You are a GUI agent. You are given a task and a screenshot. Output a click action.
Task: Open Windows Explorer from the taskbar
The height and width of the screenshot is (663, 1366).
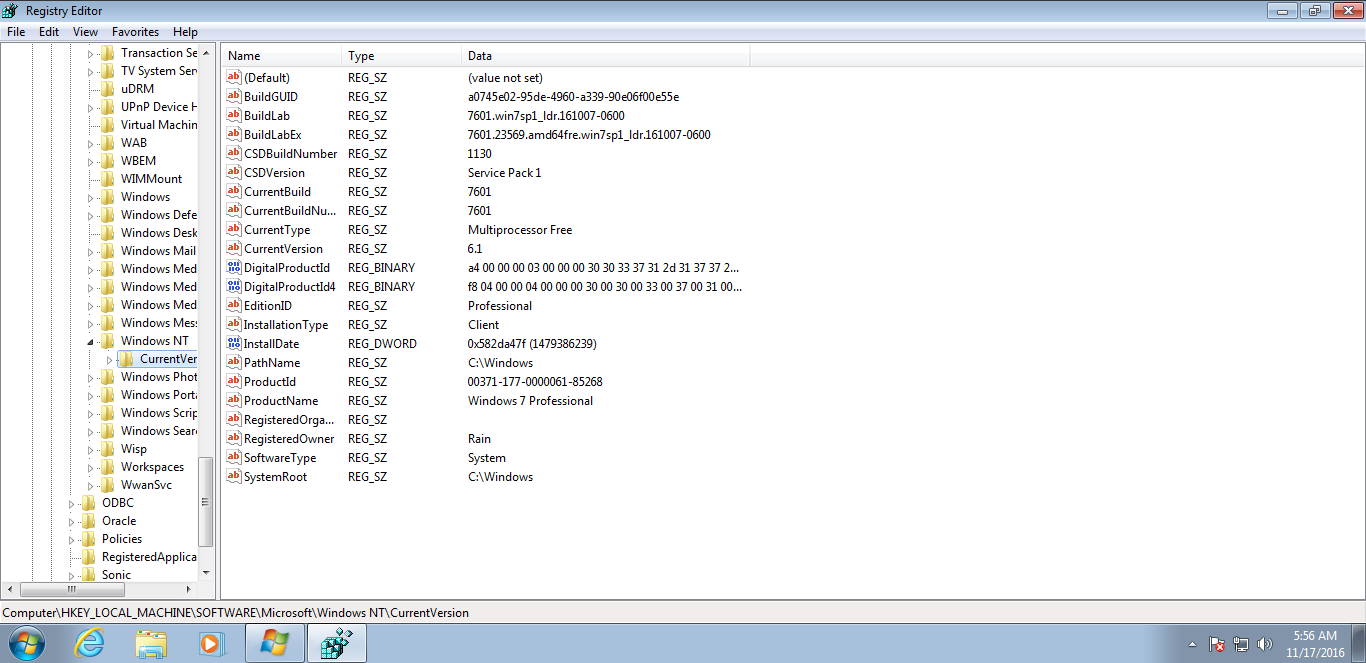pyautogui.click(x=151, y=643)
